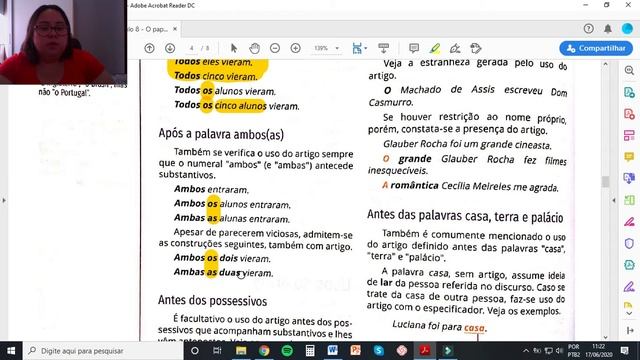Open PowerPoint from the taskbar

[x=356, y=351]
